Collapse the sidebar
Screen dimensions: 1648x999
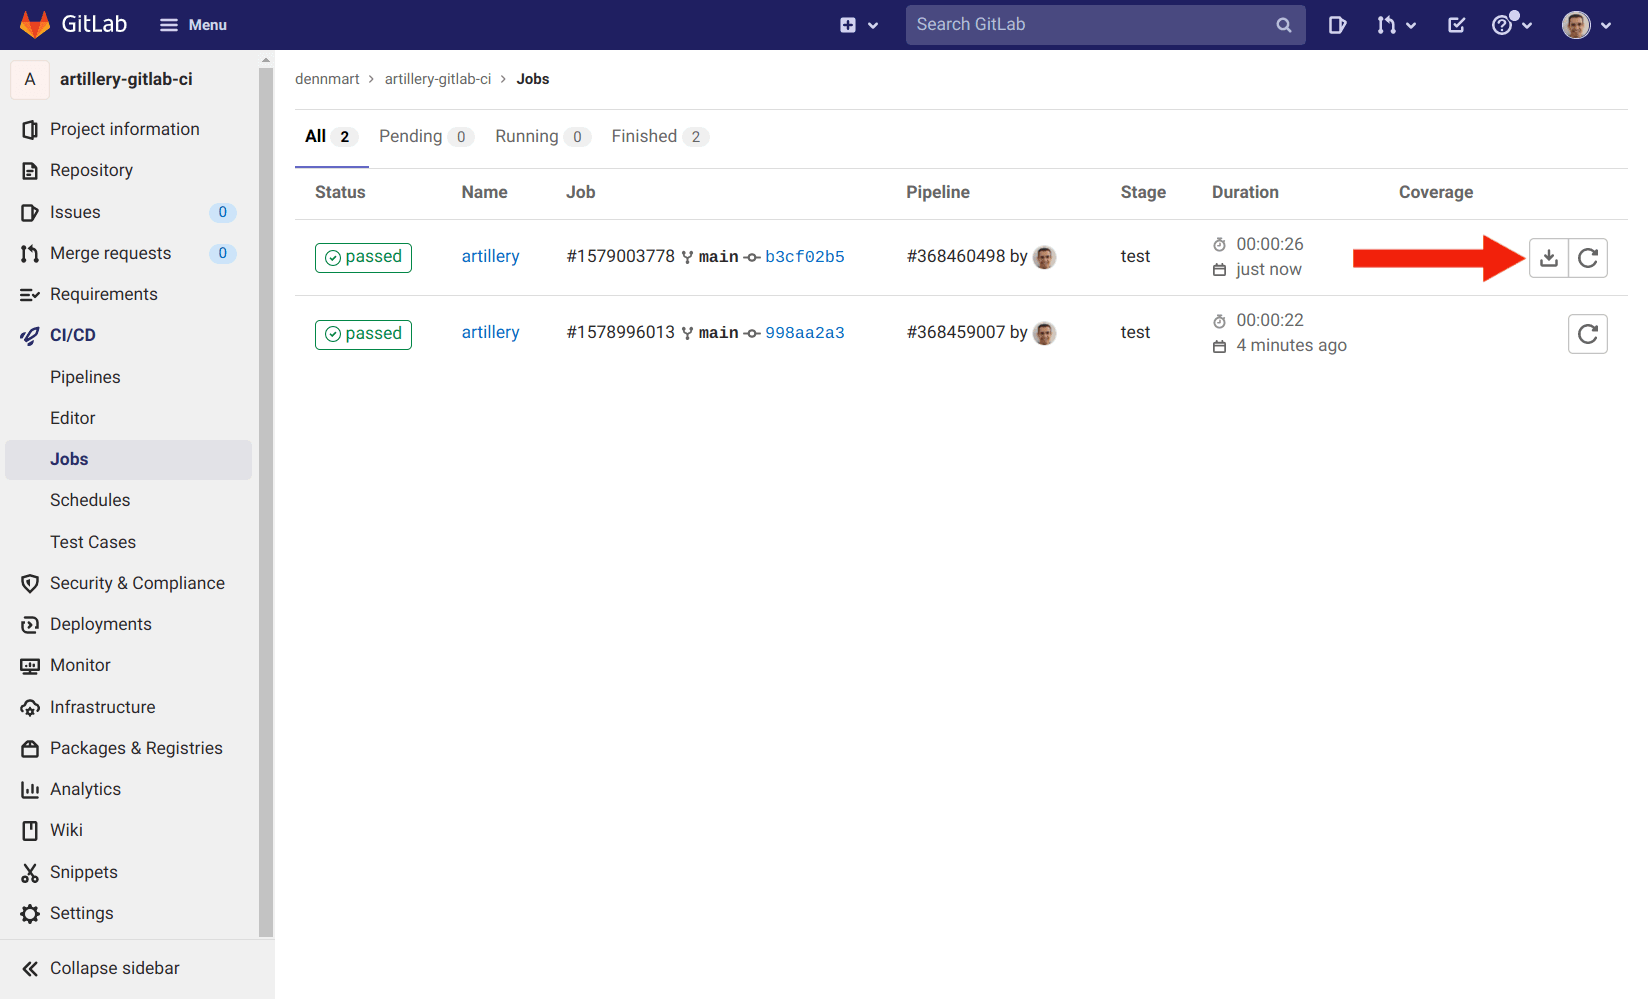pyautogui.click(x=98, y=967)
